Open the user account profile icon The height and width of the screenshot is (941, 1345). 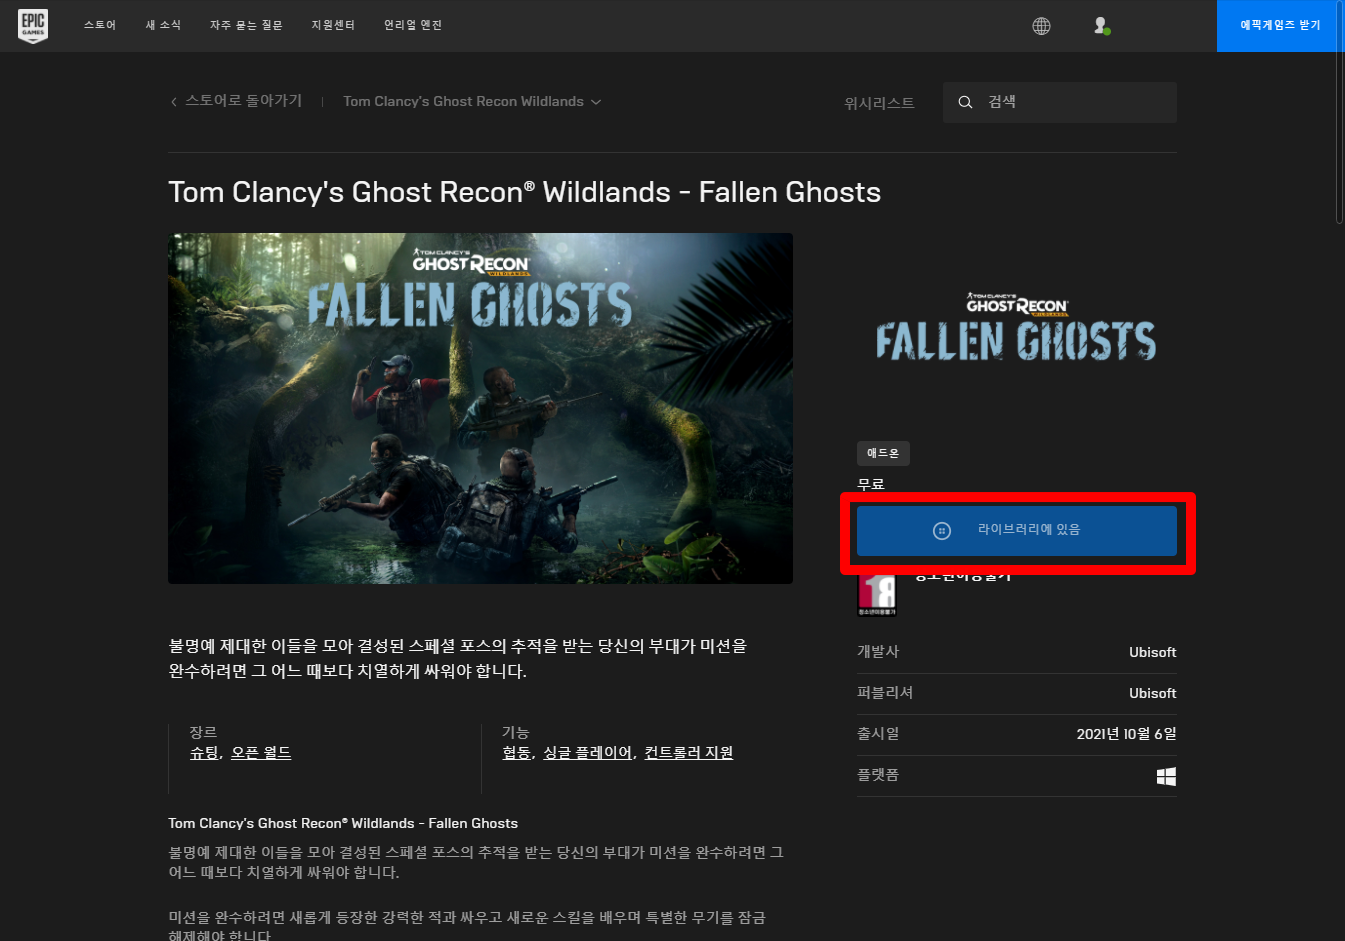[x=1101, y=26]
